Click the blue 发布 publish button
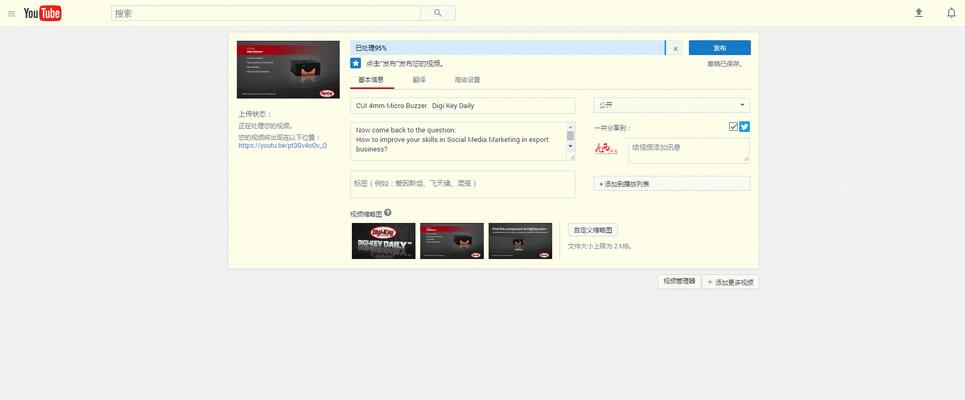Image resolution: width=965 pixels, height=400 pixels. (719, 48)
